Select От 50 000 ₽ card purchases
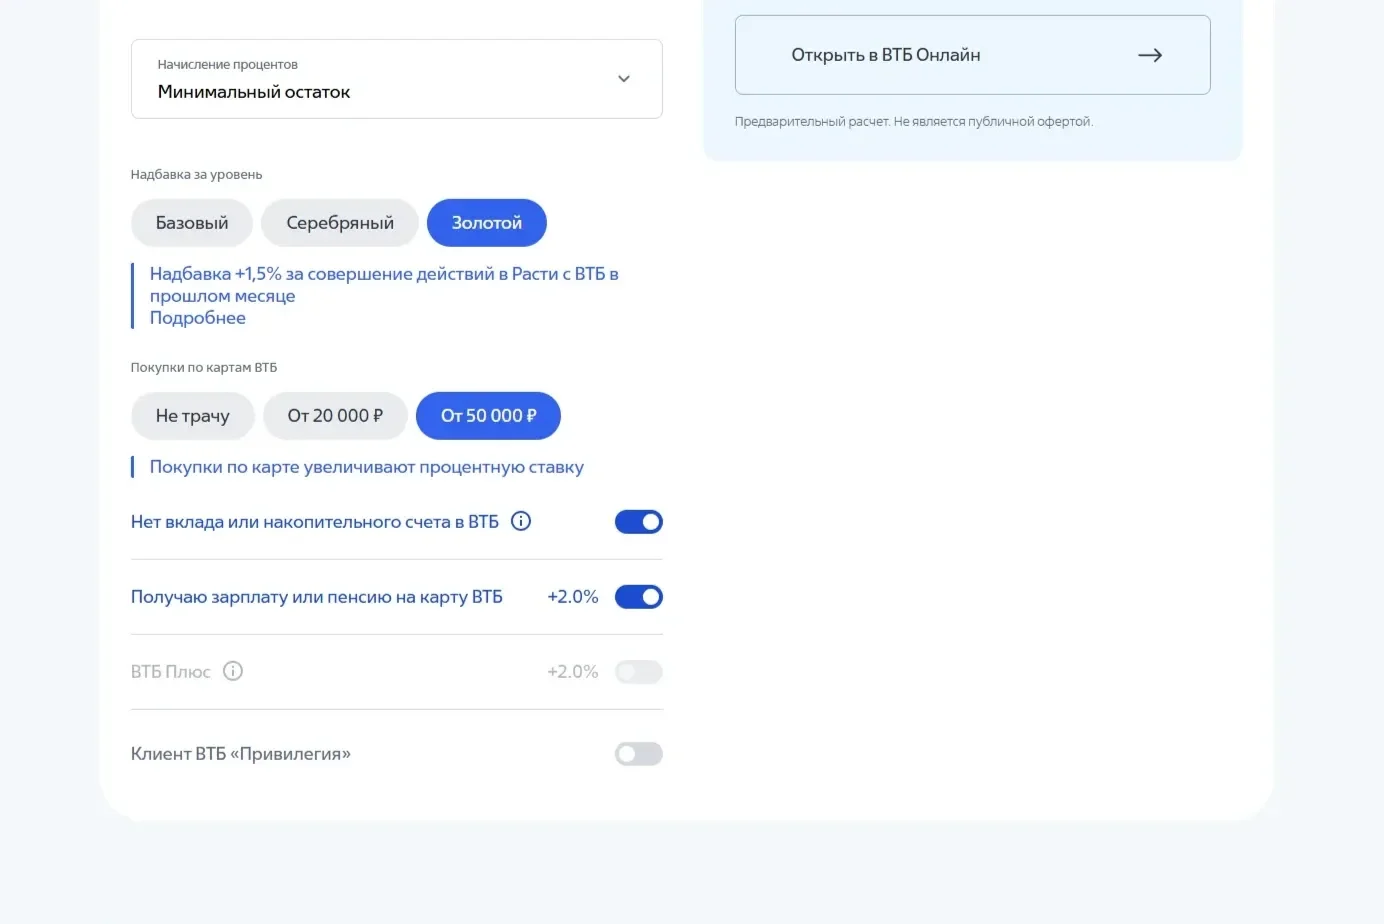Screen dimensions: 1384x924 coord(488,416)
